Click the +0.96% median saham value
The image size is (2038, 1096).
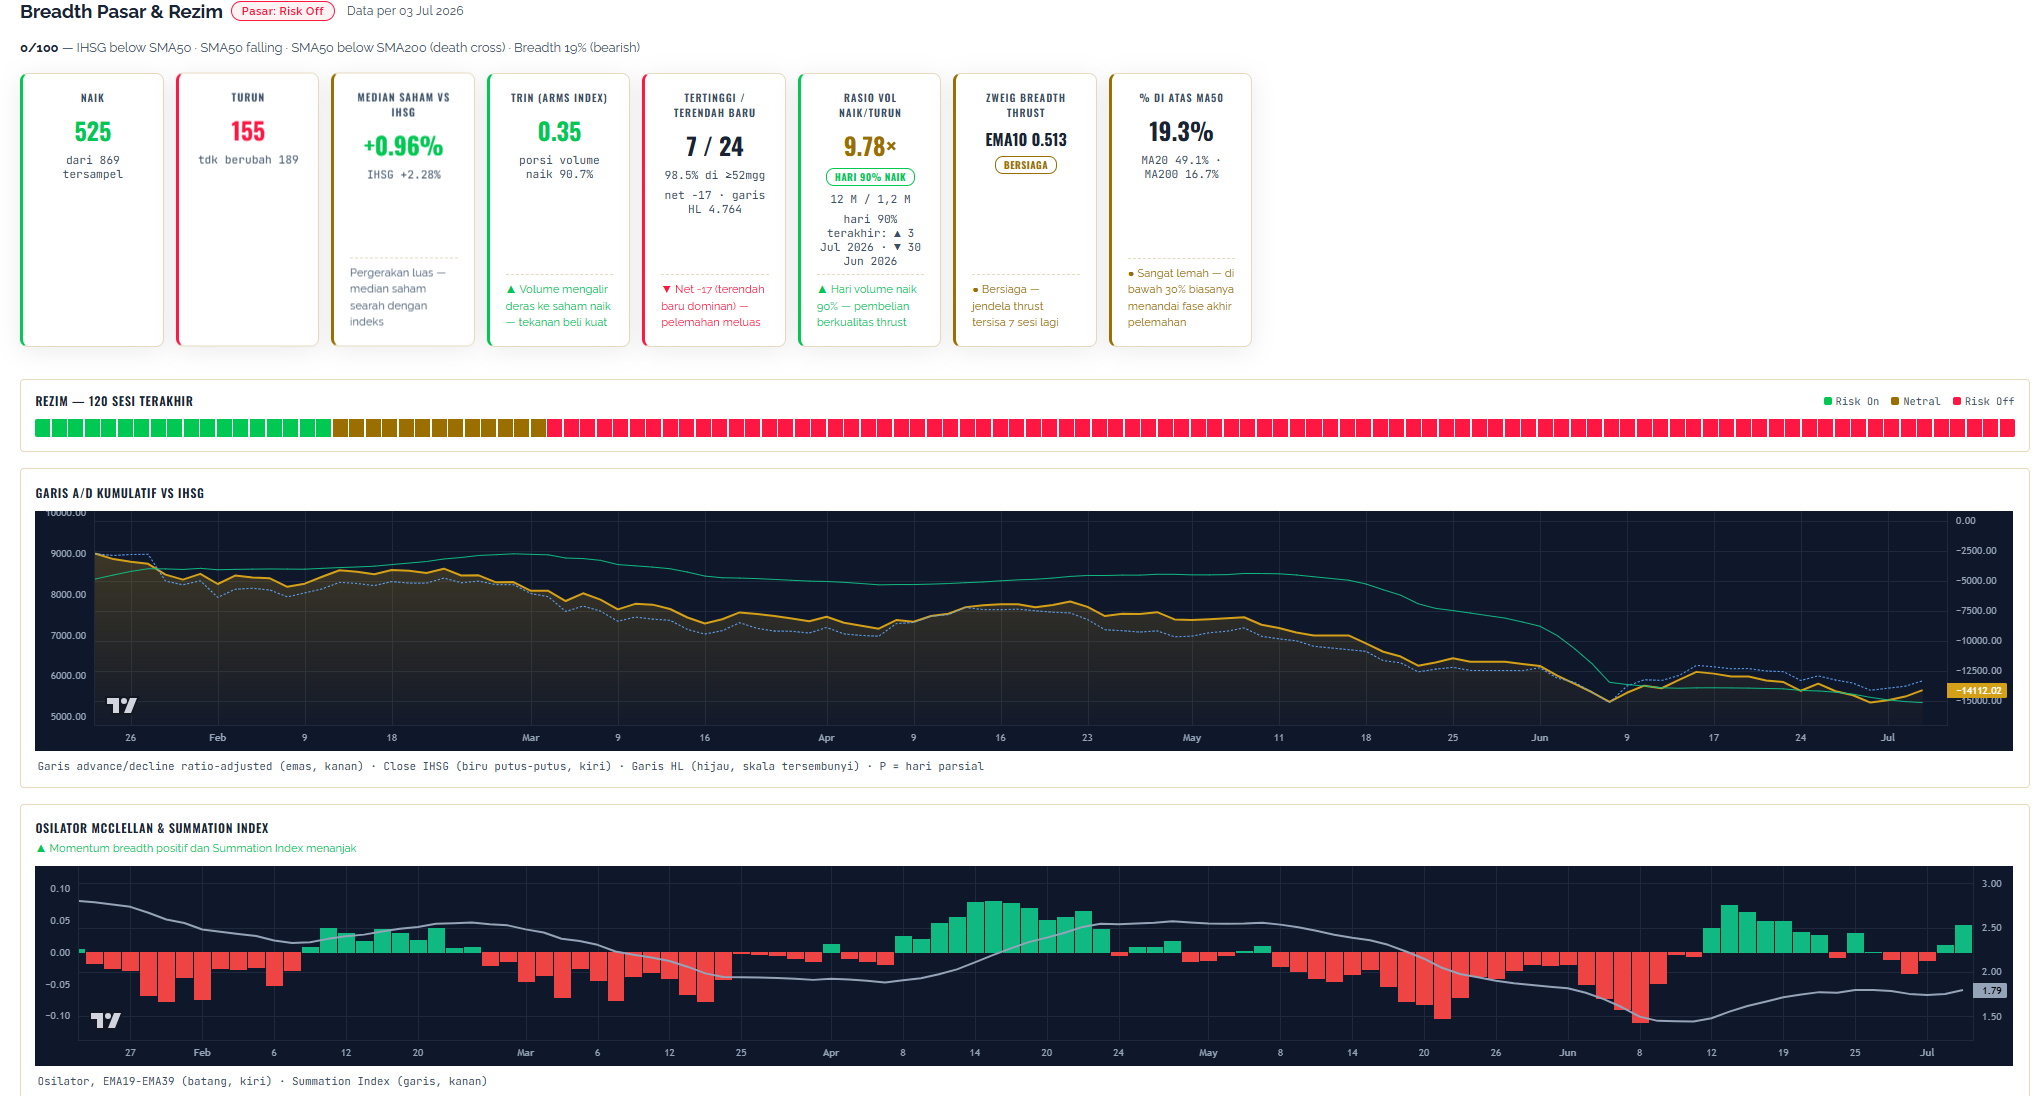403,146
